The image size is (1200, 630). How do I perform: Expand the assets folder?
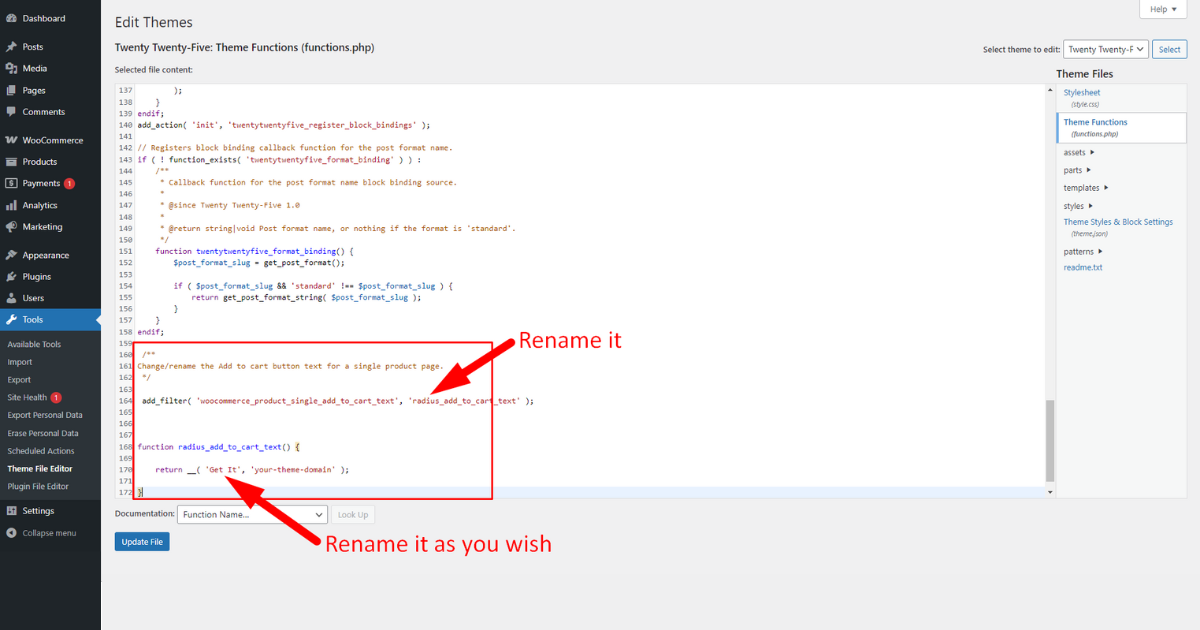1079,153
